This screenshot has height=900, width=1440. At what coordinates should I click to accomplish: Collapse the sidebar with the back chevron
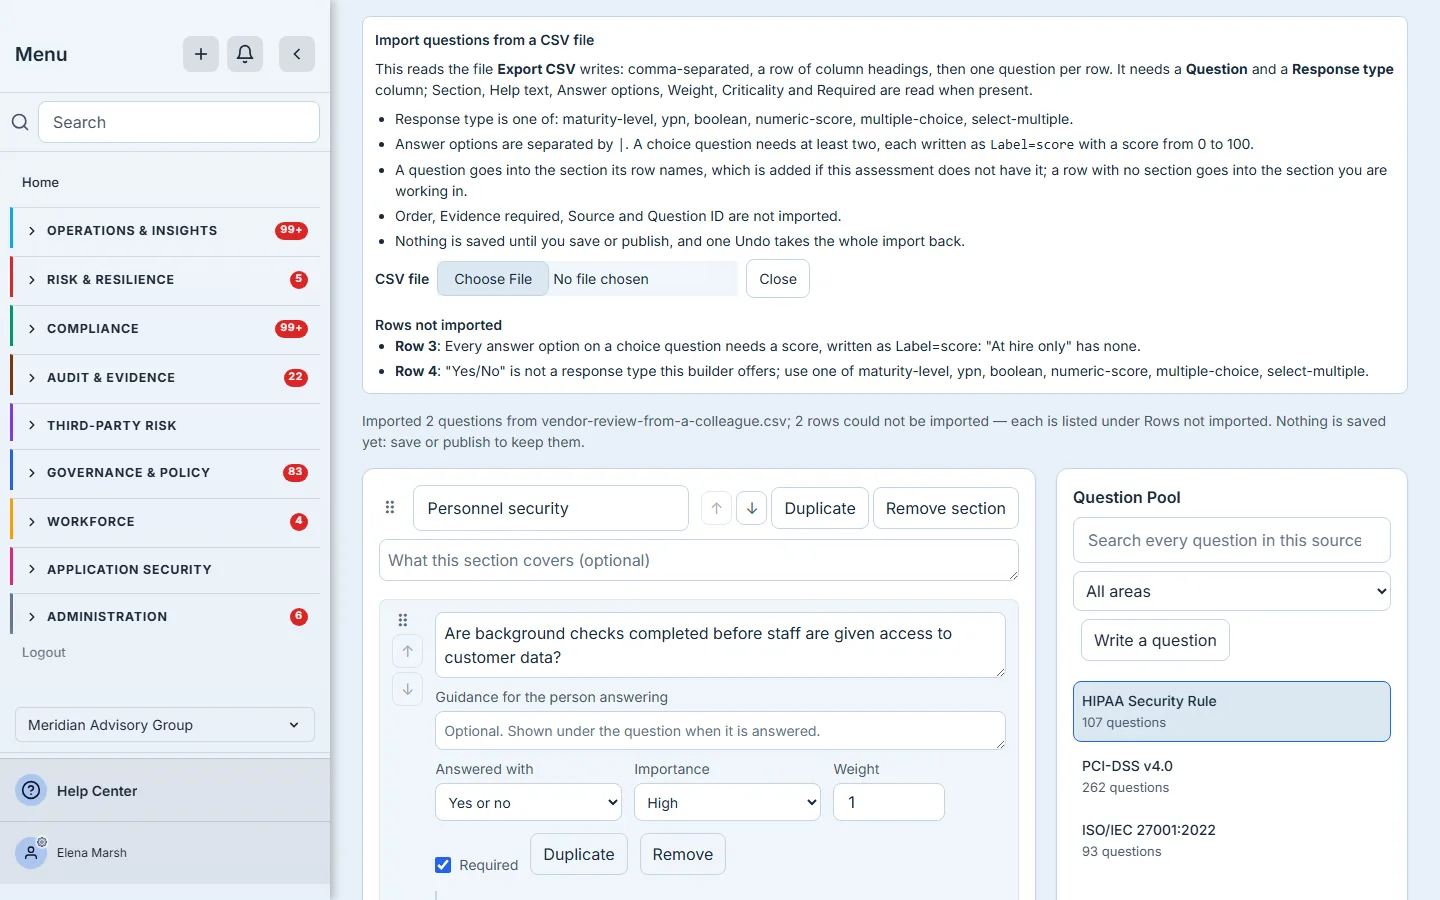[297, 54]
